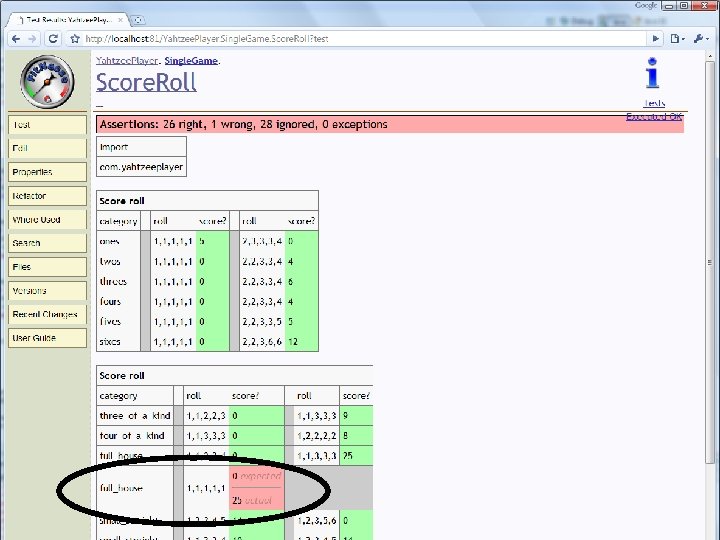Open Properties from the sidebar
Viewport: 720px width, 540px height.
[47, 172]
